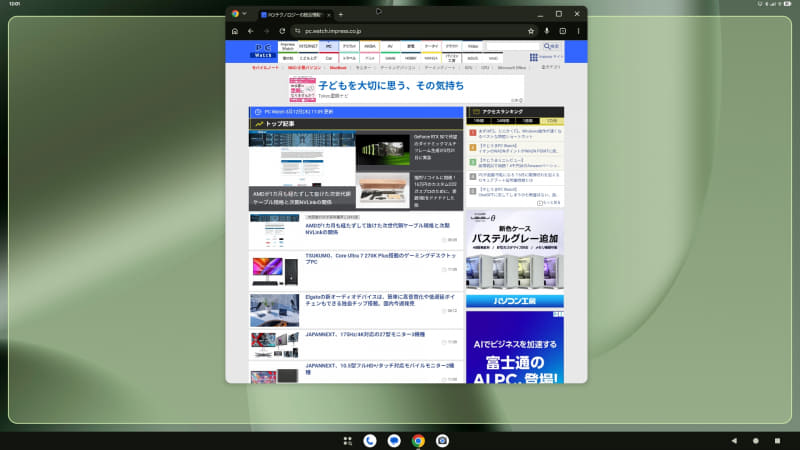Open the MacBook topic link
This screenshot has width=800, height=450.
click(338, 68)
